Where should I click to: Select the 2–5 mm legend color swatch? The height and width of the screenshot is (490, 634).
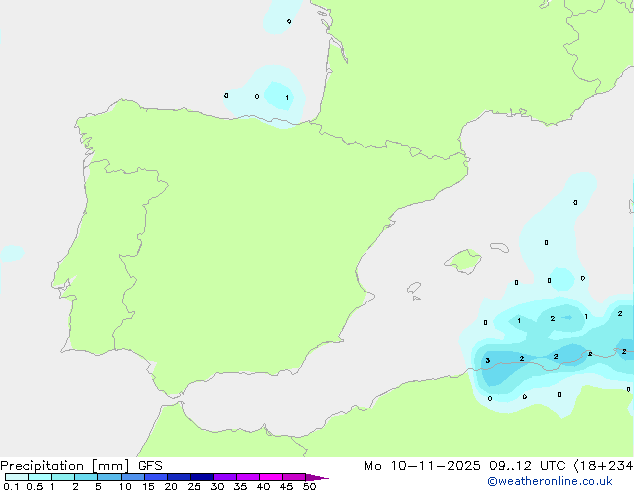click(86, 477)
